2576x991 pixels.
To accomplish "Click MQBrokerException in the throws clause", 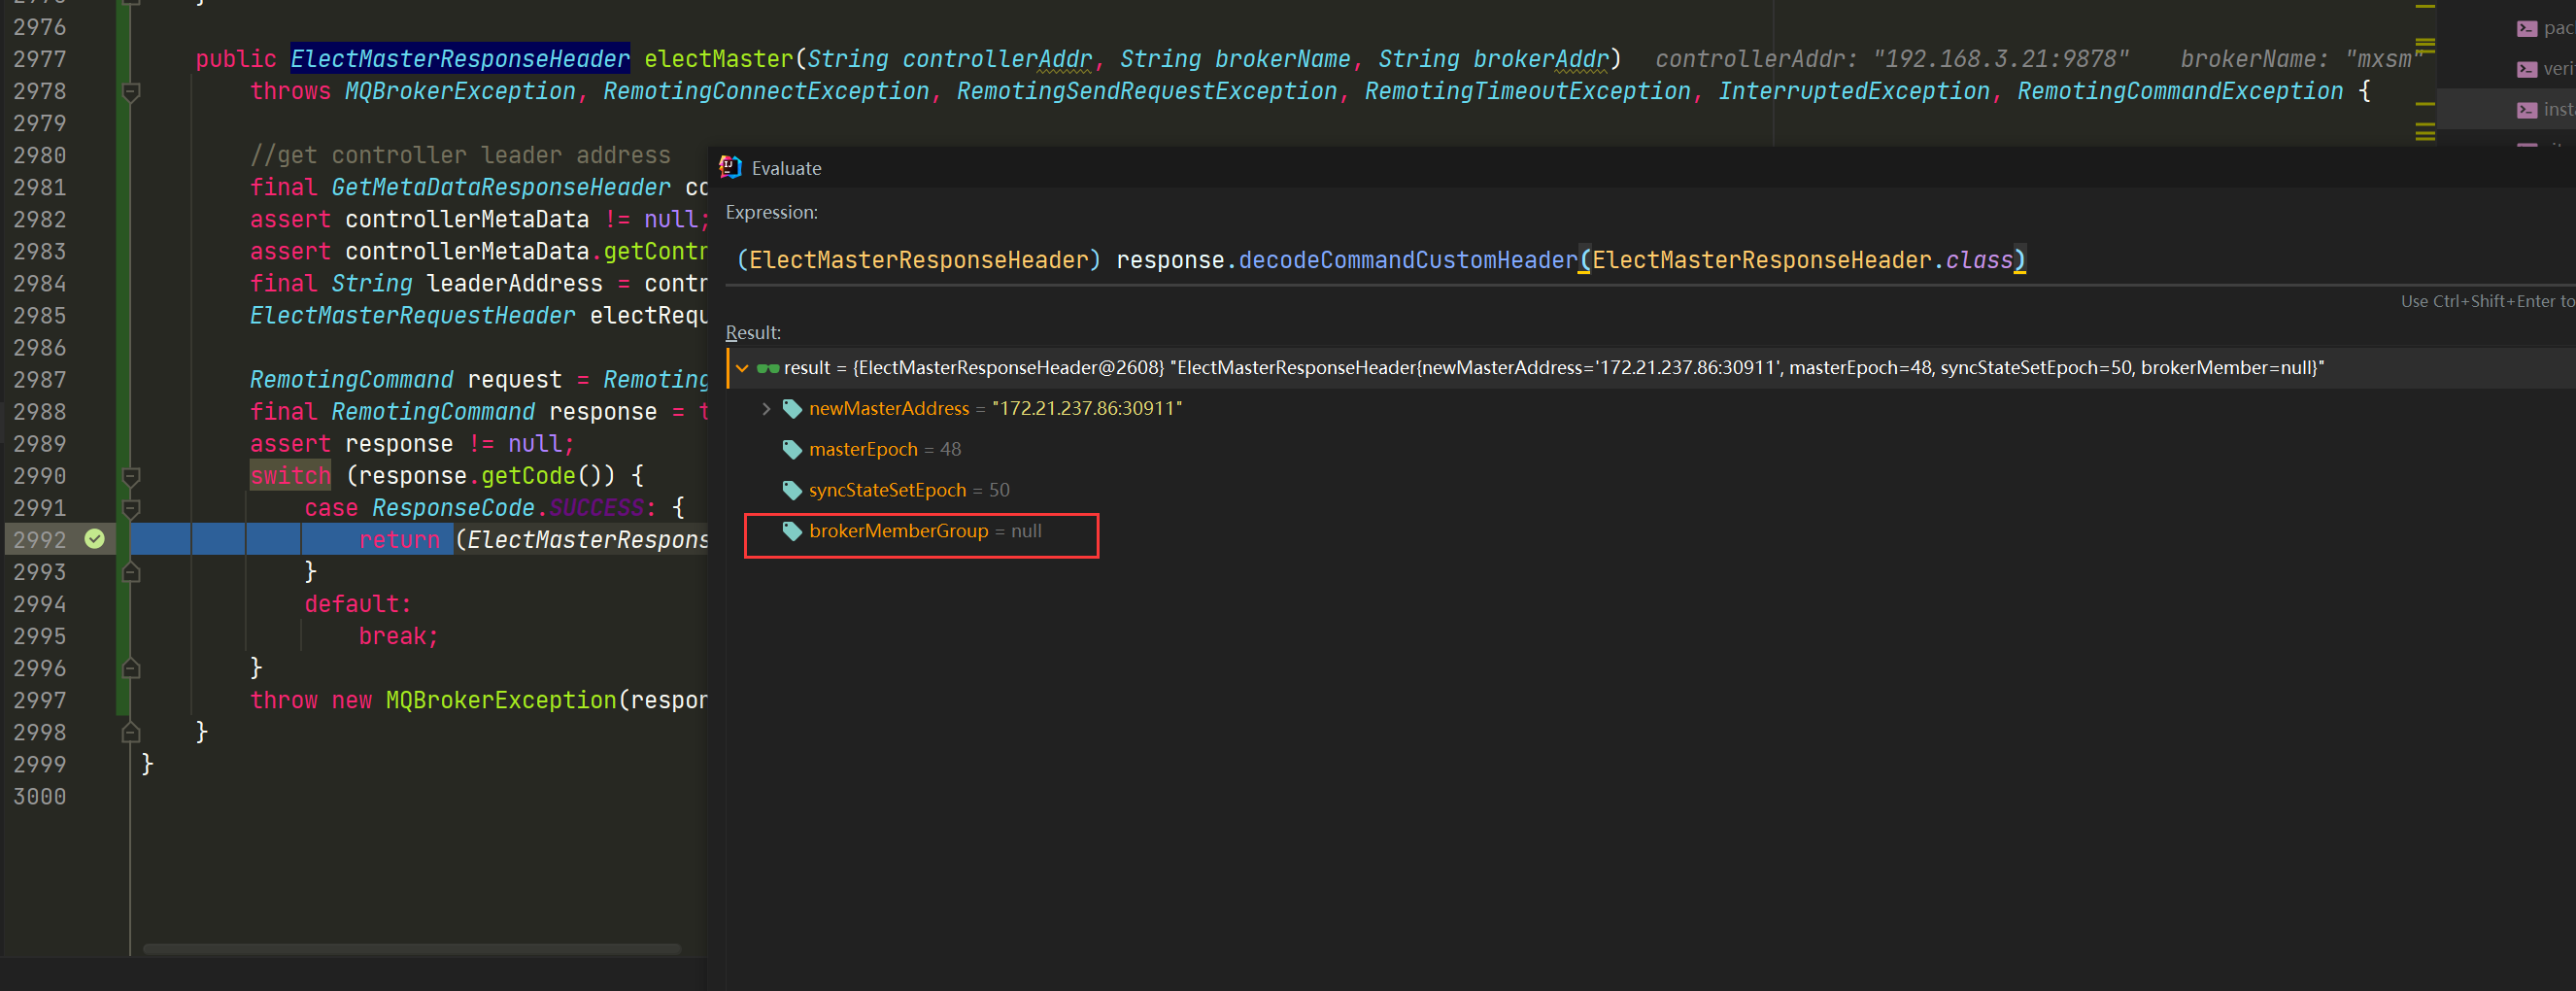I will [460, 92].
